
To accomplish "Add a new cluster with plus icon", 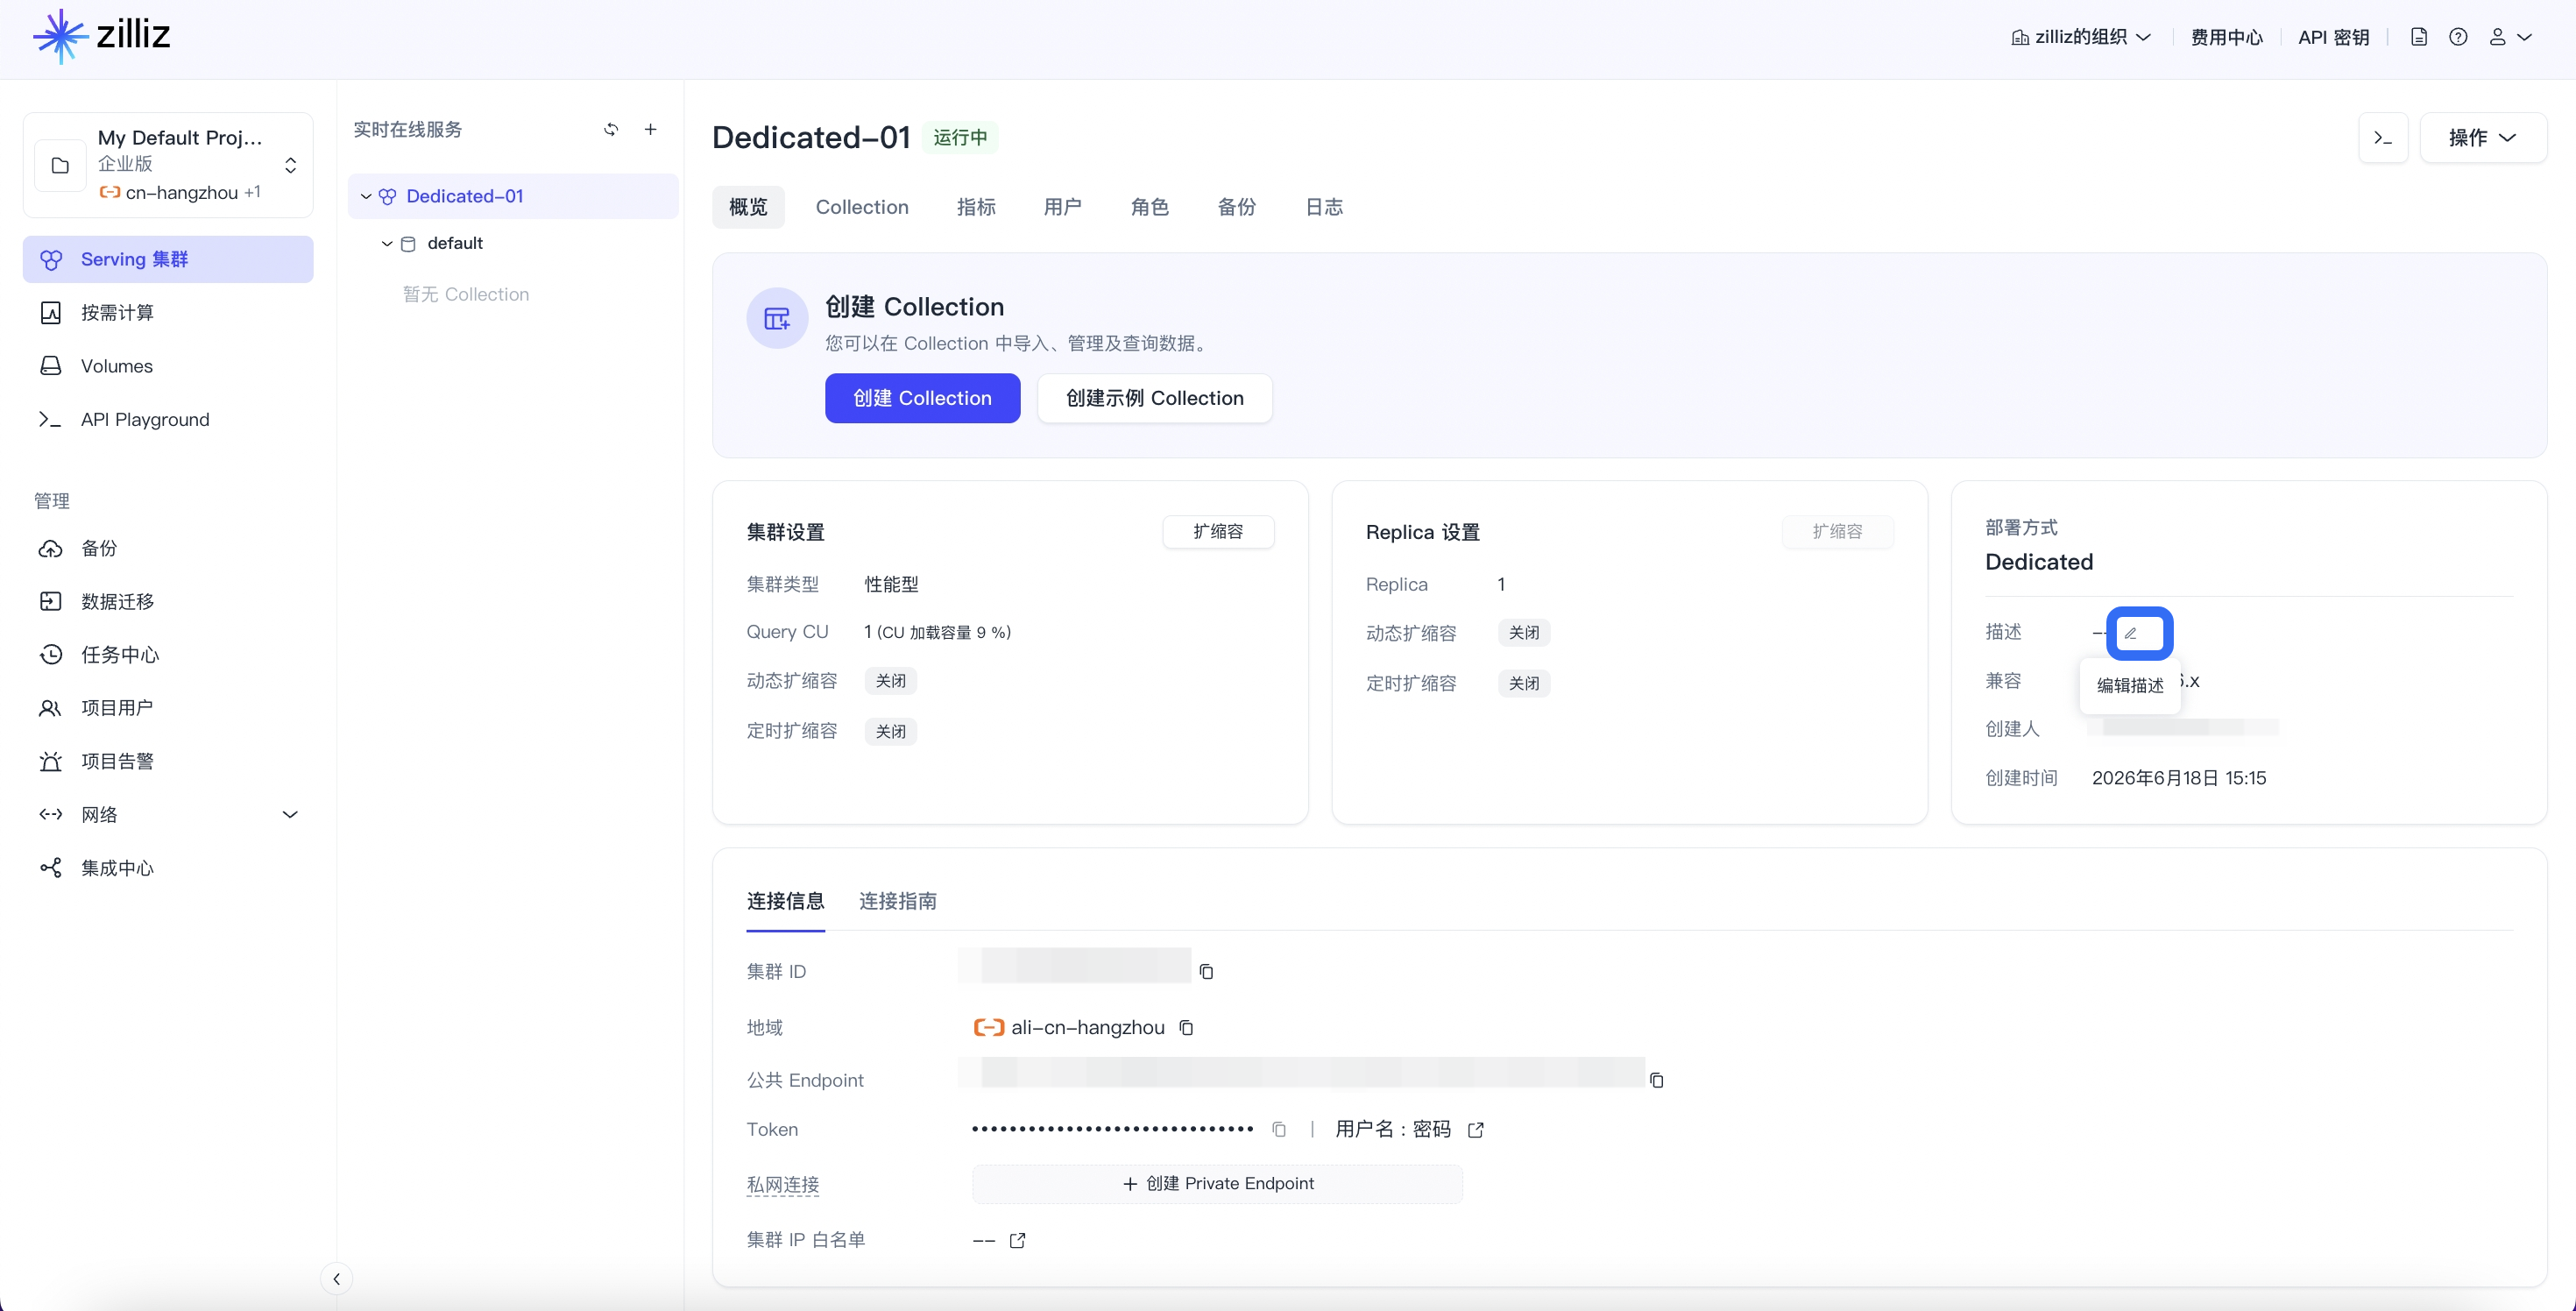I will 650,129.
